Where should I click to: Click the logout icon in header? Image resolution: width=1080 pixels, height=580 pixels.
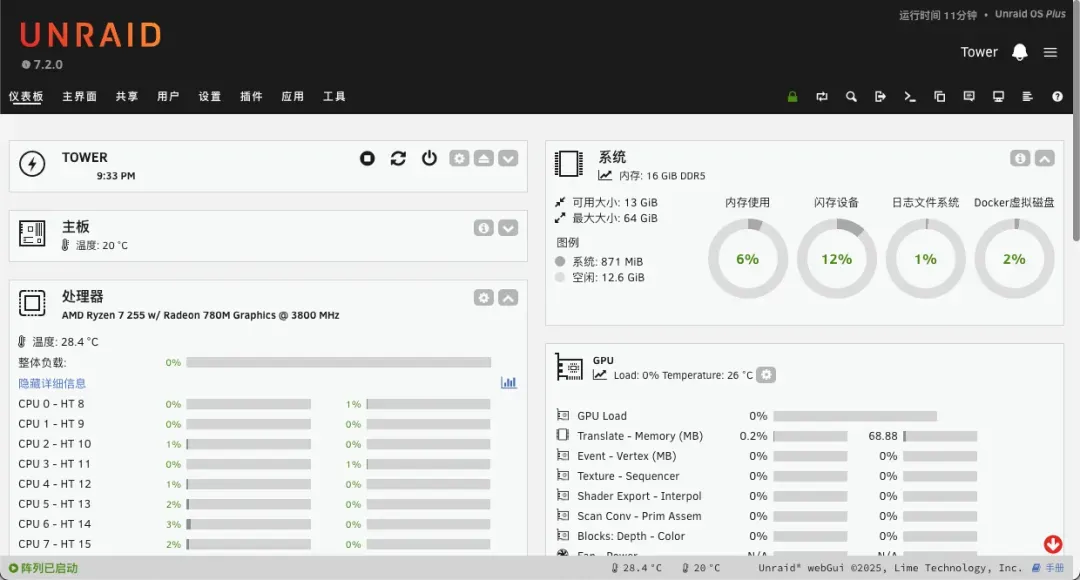tap(880, 97)
